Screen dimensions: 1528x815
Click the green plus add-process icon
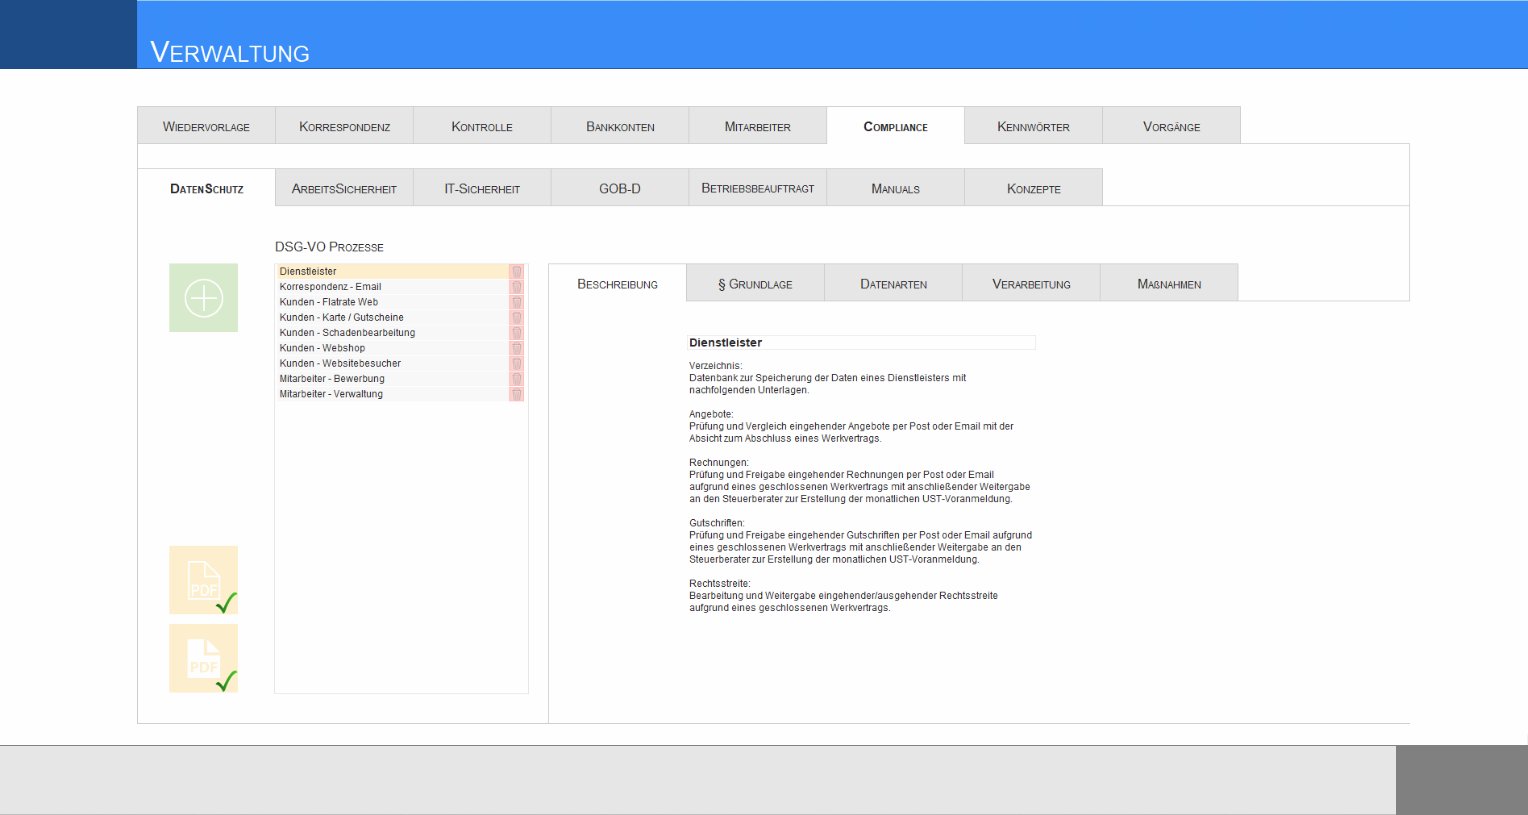[203, 298]
